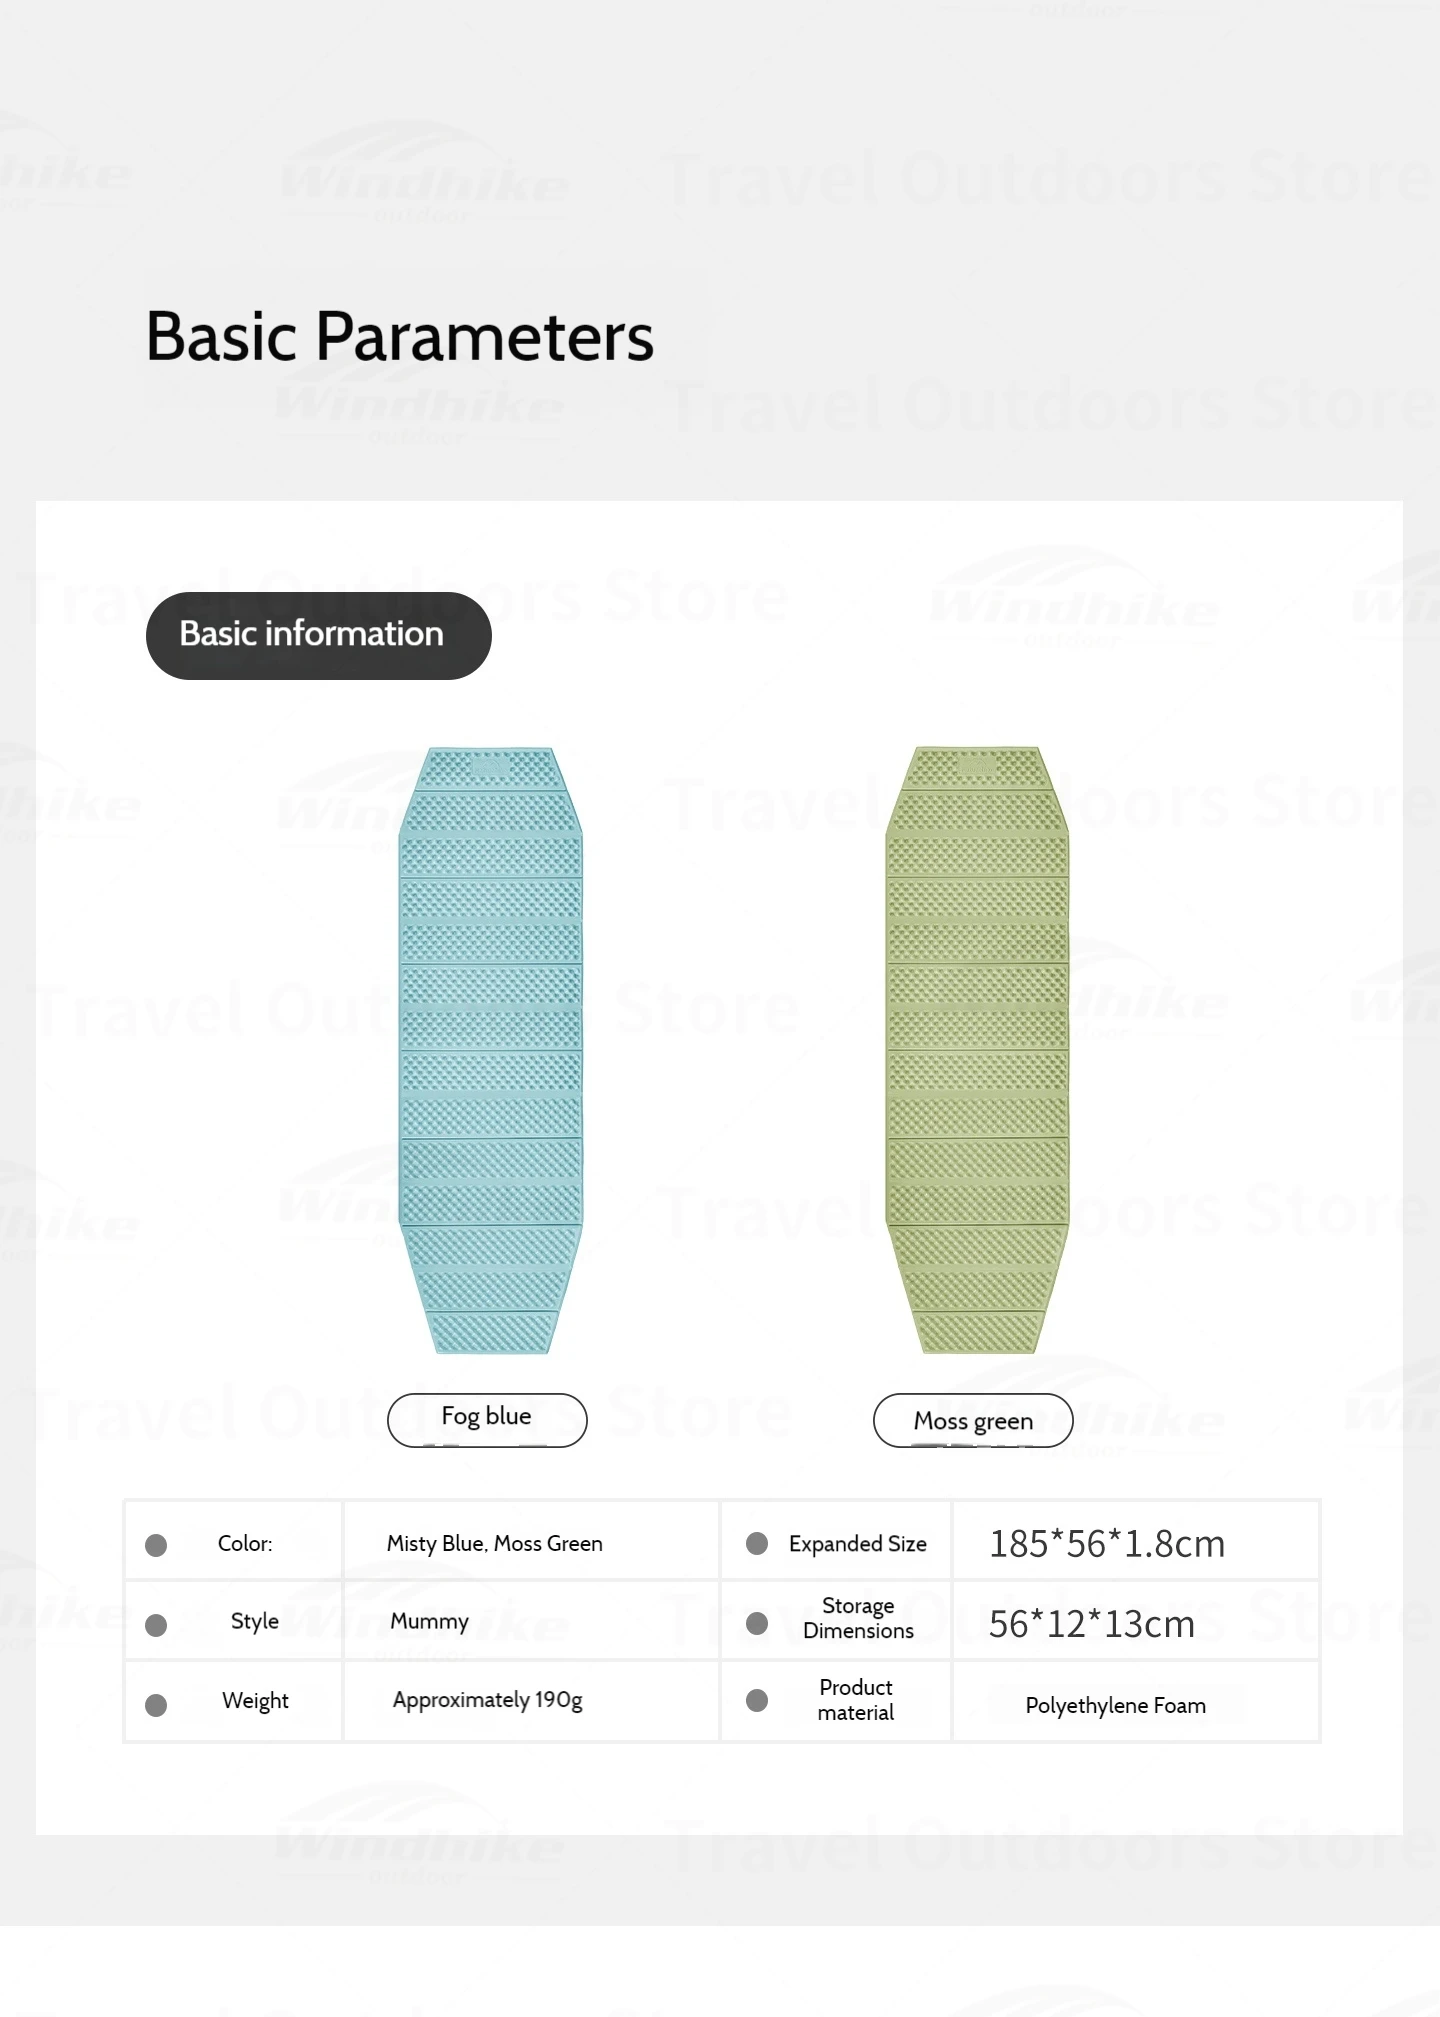The width and height of the screenshot is (1440, 2017).
Task: Click the Fog blue sleeping pad image
Action: click(x=490, y=1050)
